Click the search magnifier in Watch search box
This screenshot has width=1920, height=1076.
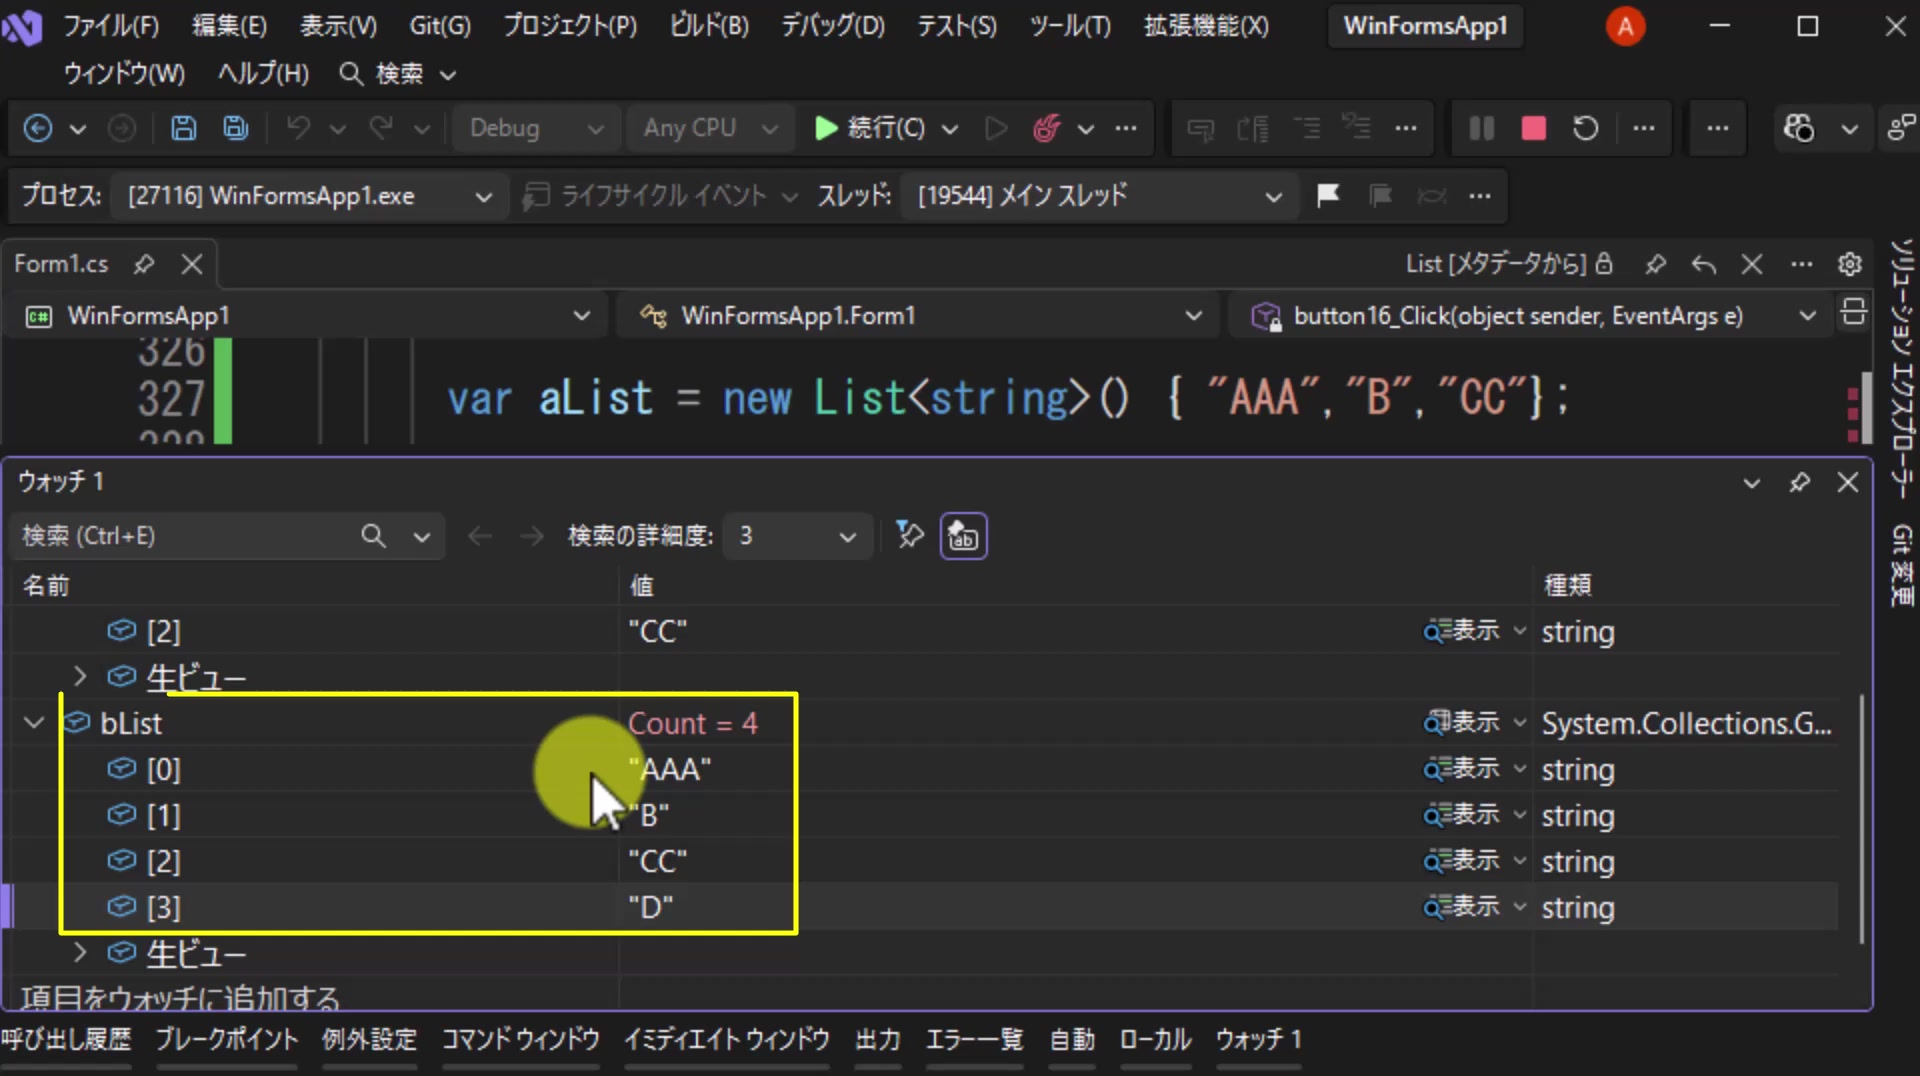(373, 536)
